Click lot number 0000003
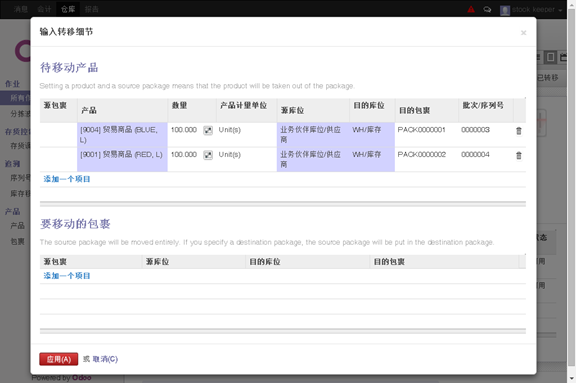This screenshot has height=383, width=576. (475, 130)
